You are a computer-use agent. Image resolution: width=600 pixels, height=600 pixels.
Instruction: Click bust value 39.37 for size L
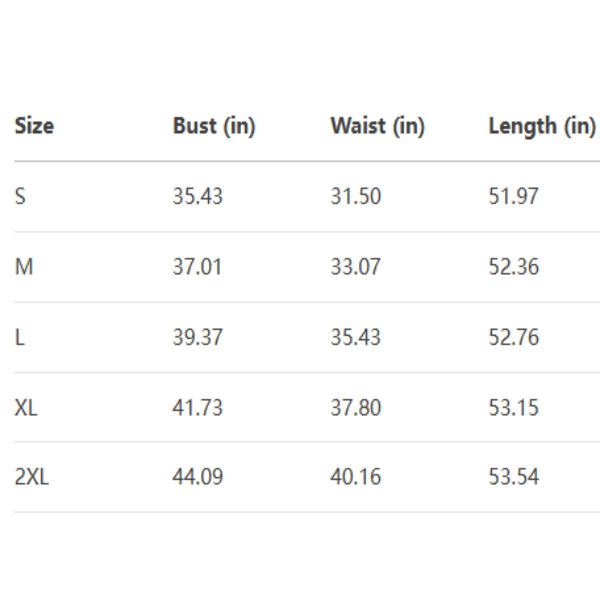click(x=197, y=337)
